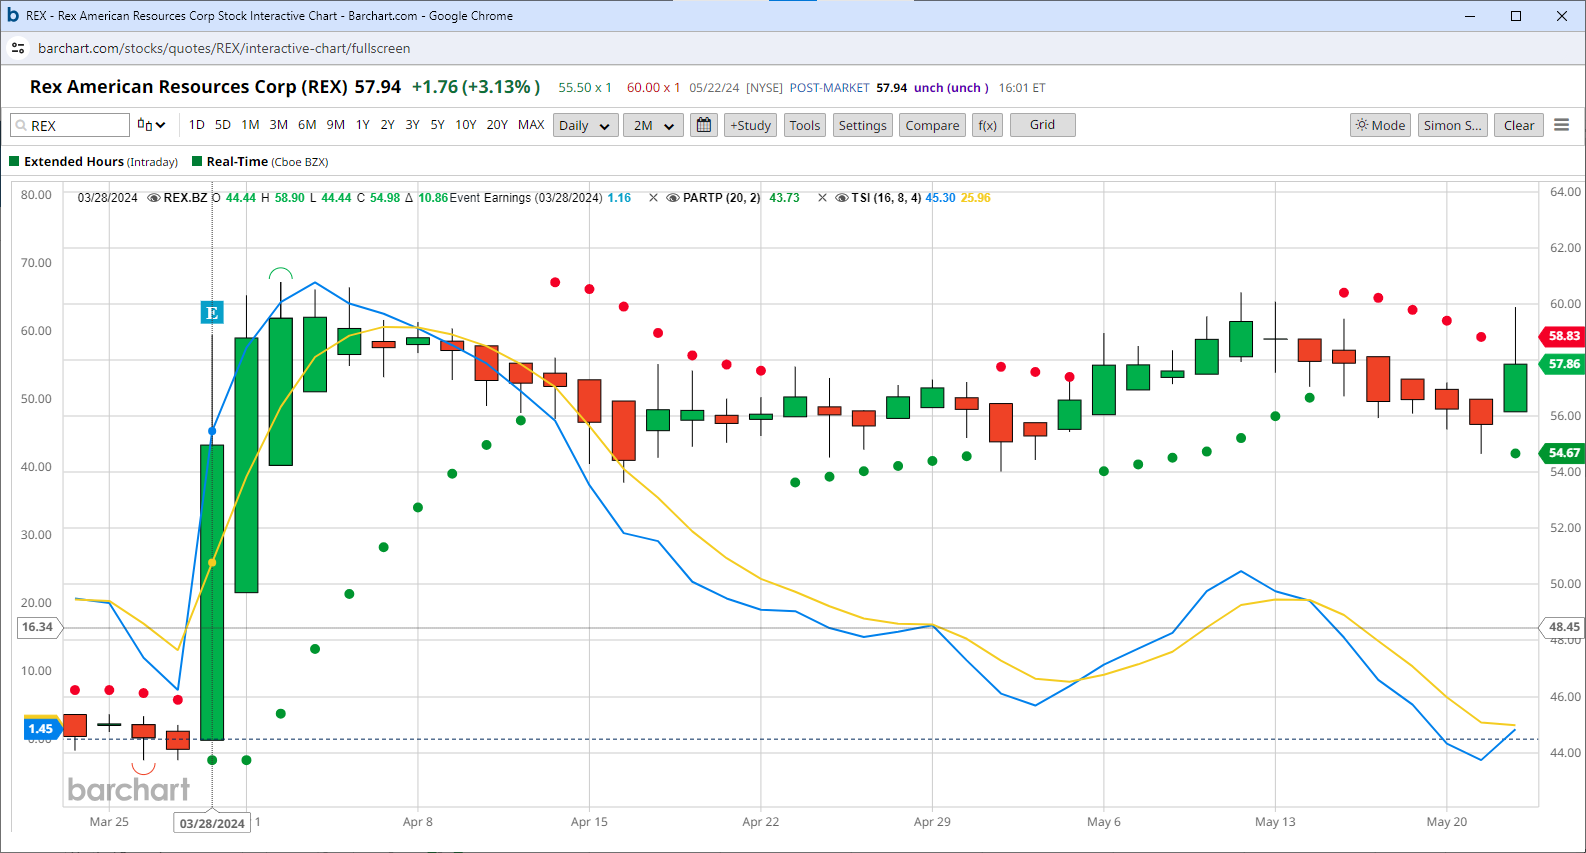Viewport: 1586px width, 853px height.
Task: Select the 1D time range
Action: click(197, 125)
